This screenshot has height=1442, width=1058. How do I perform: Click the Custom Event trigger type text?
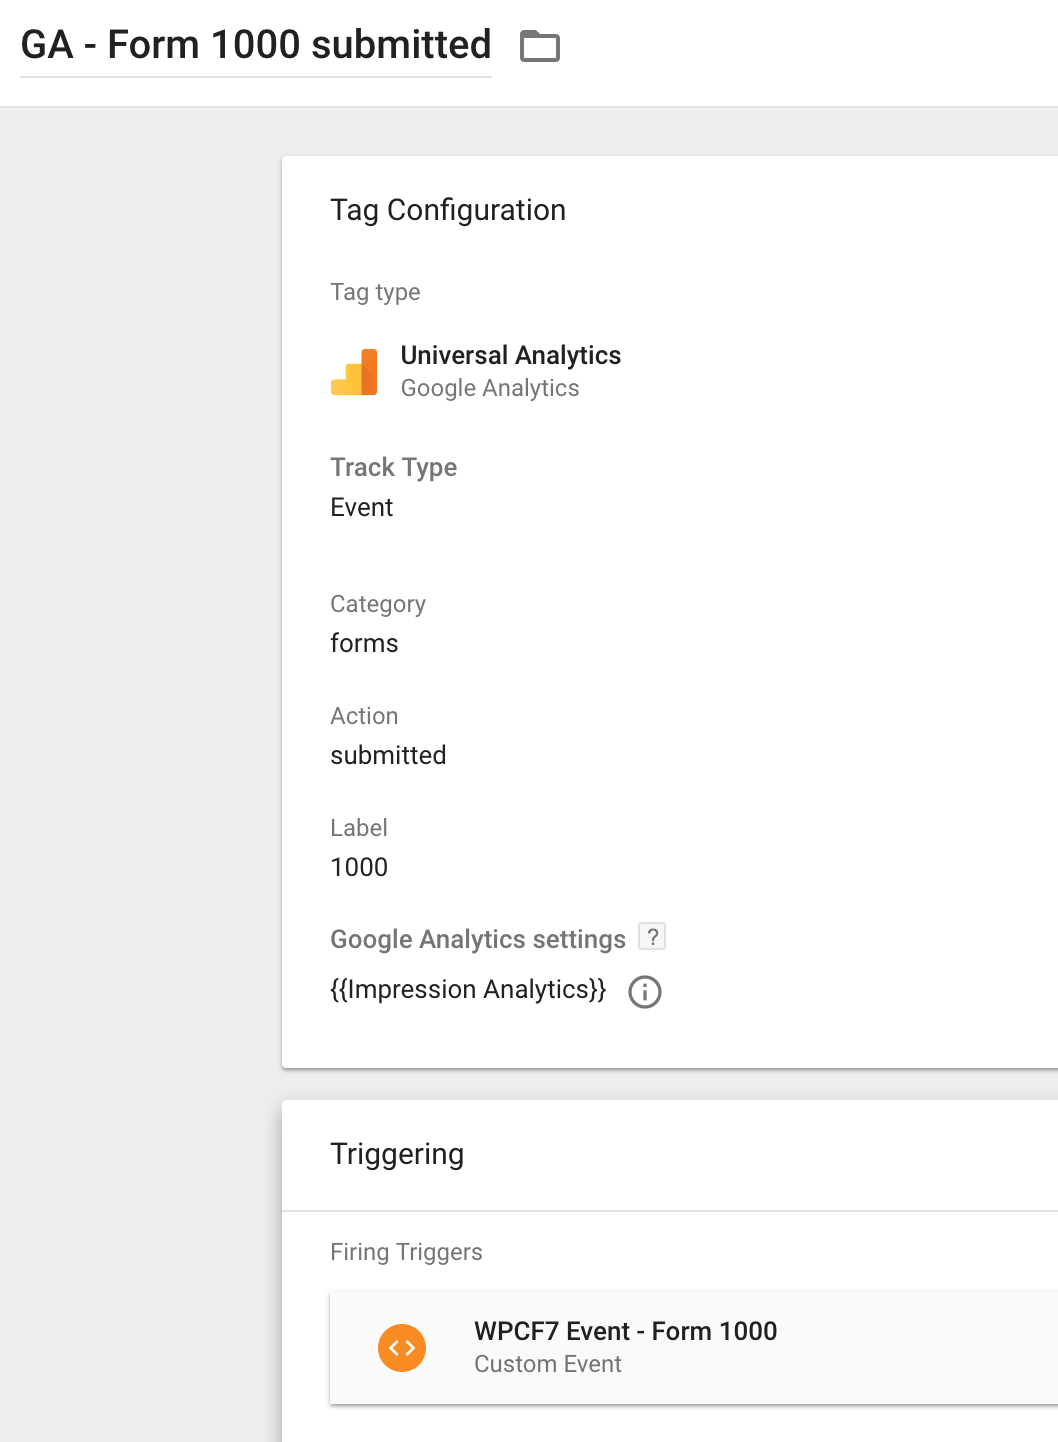point(548,1364)
